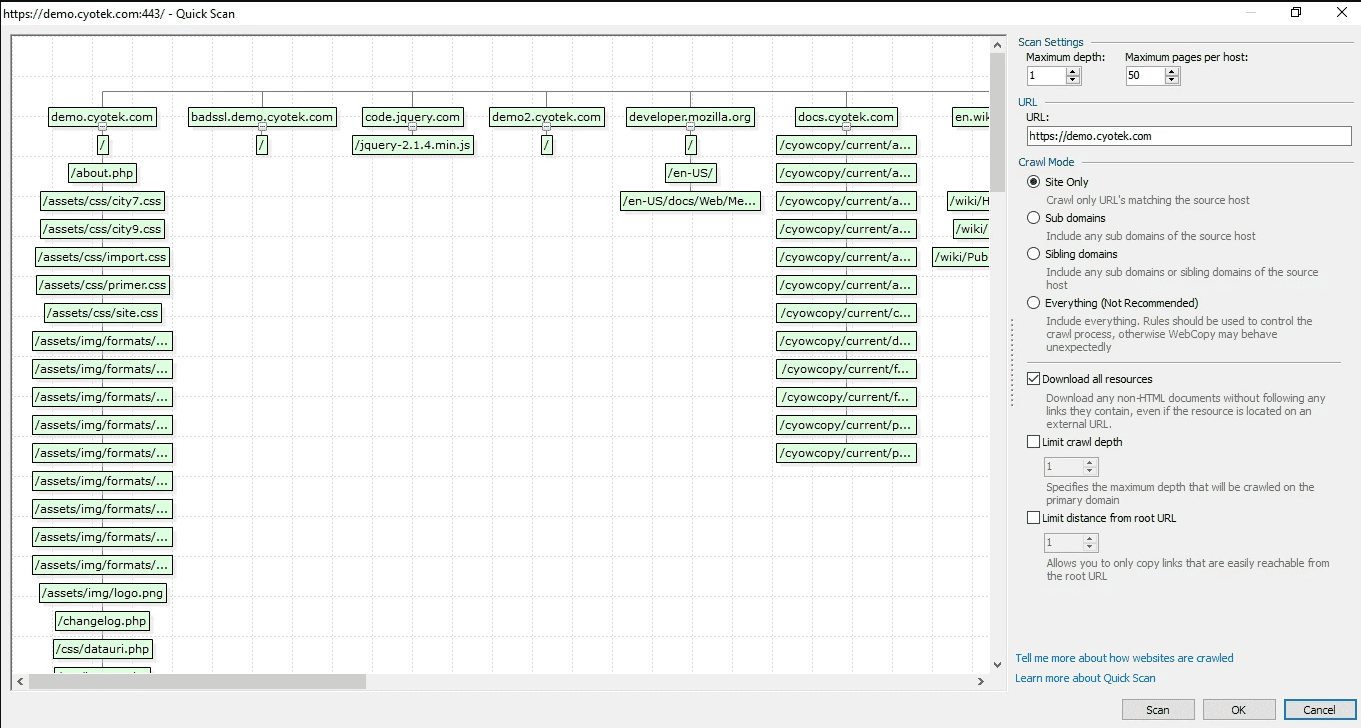The width and height of the screenshot is (1361, 728).
Task: Click the vertical scrollbar up arrow
Action: click(997, 45)
